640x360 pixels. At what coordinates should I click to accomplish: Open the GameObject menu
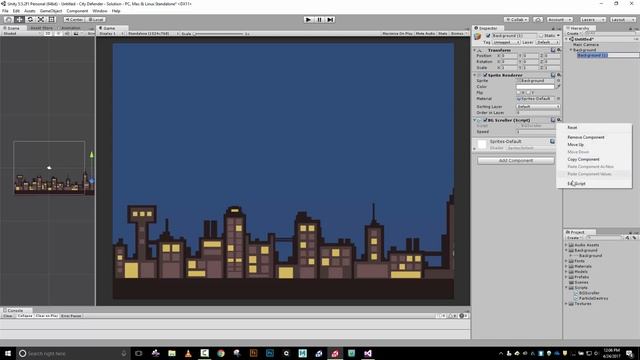click(51, 11)
